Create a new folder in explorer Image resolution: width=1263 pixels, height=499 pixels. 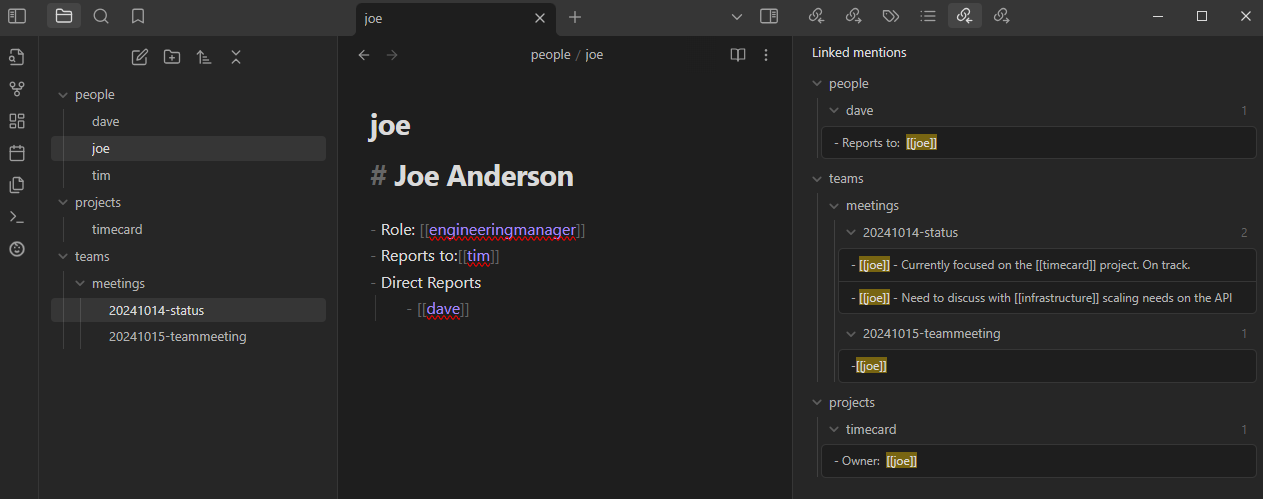(172, 57)
